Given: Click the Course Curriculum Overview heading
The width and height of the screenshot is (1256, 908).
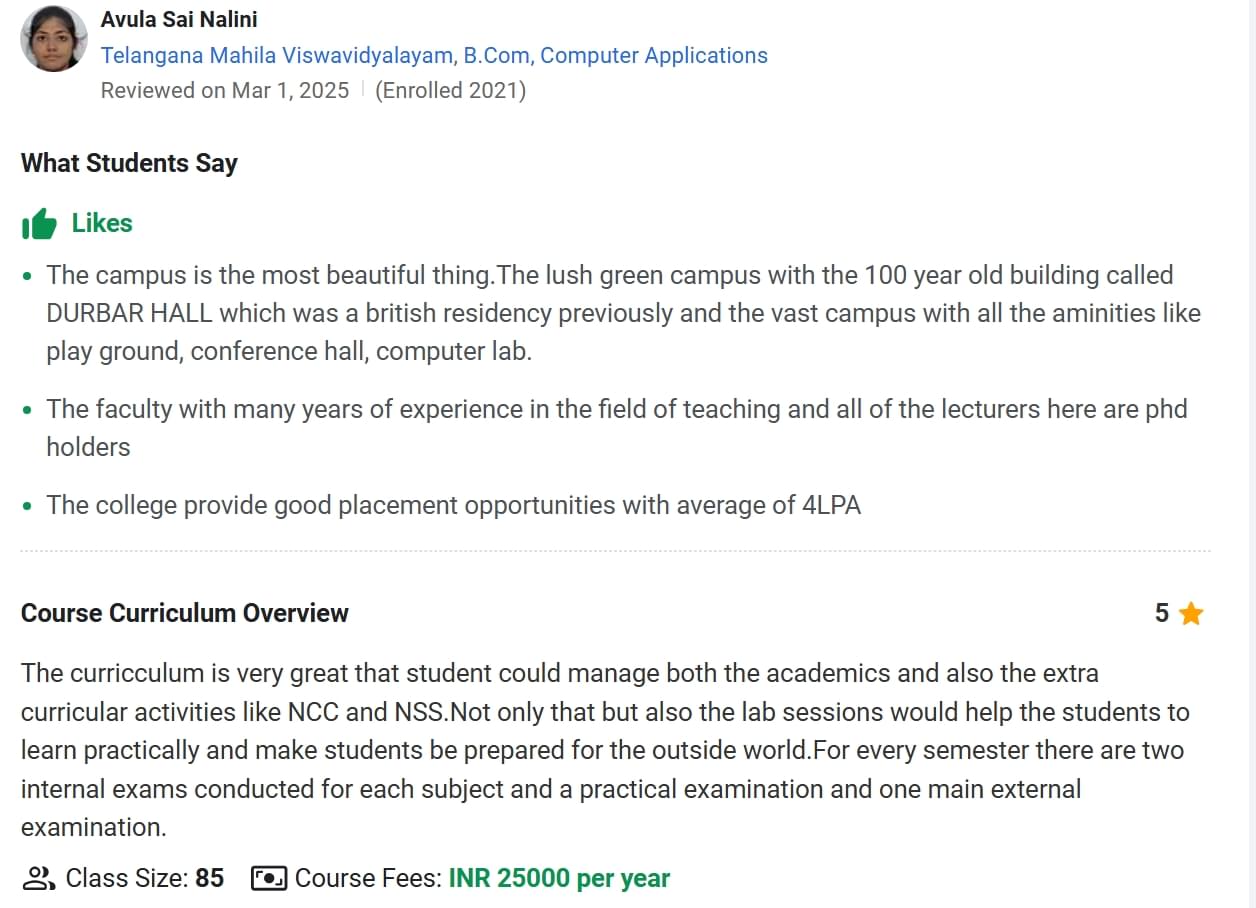Looking at the screenshot, I should (x=185, y=613).
